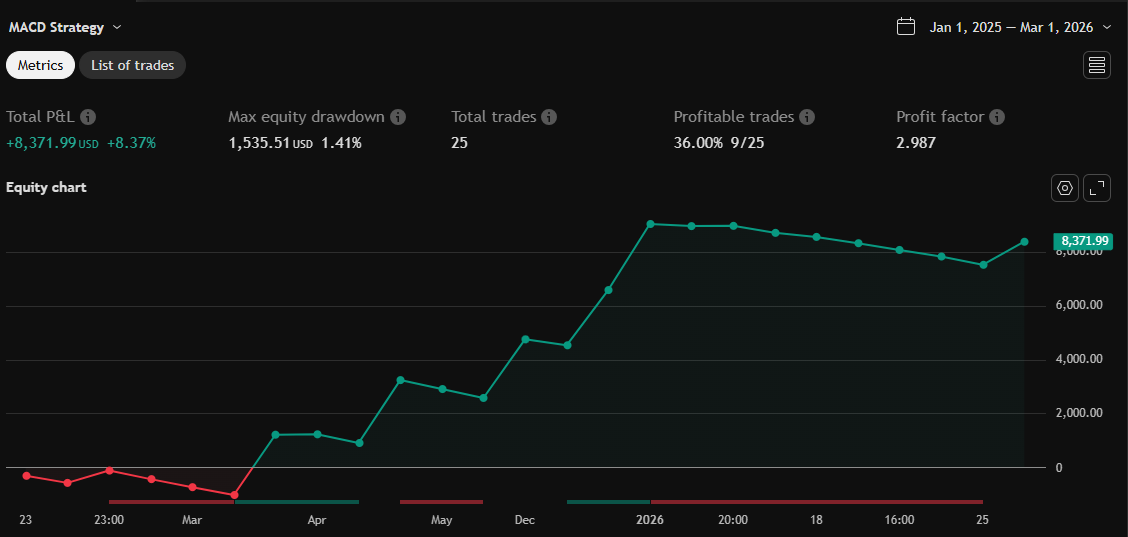Image resolution: width=1128 pixels, height=537 pixels.
Task: Open the date range chevron after Mar 1, 2026
Action: point(1107,27)
